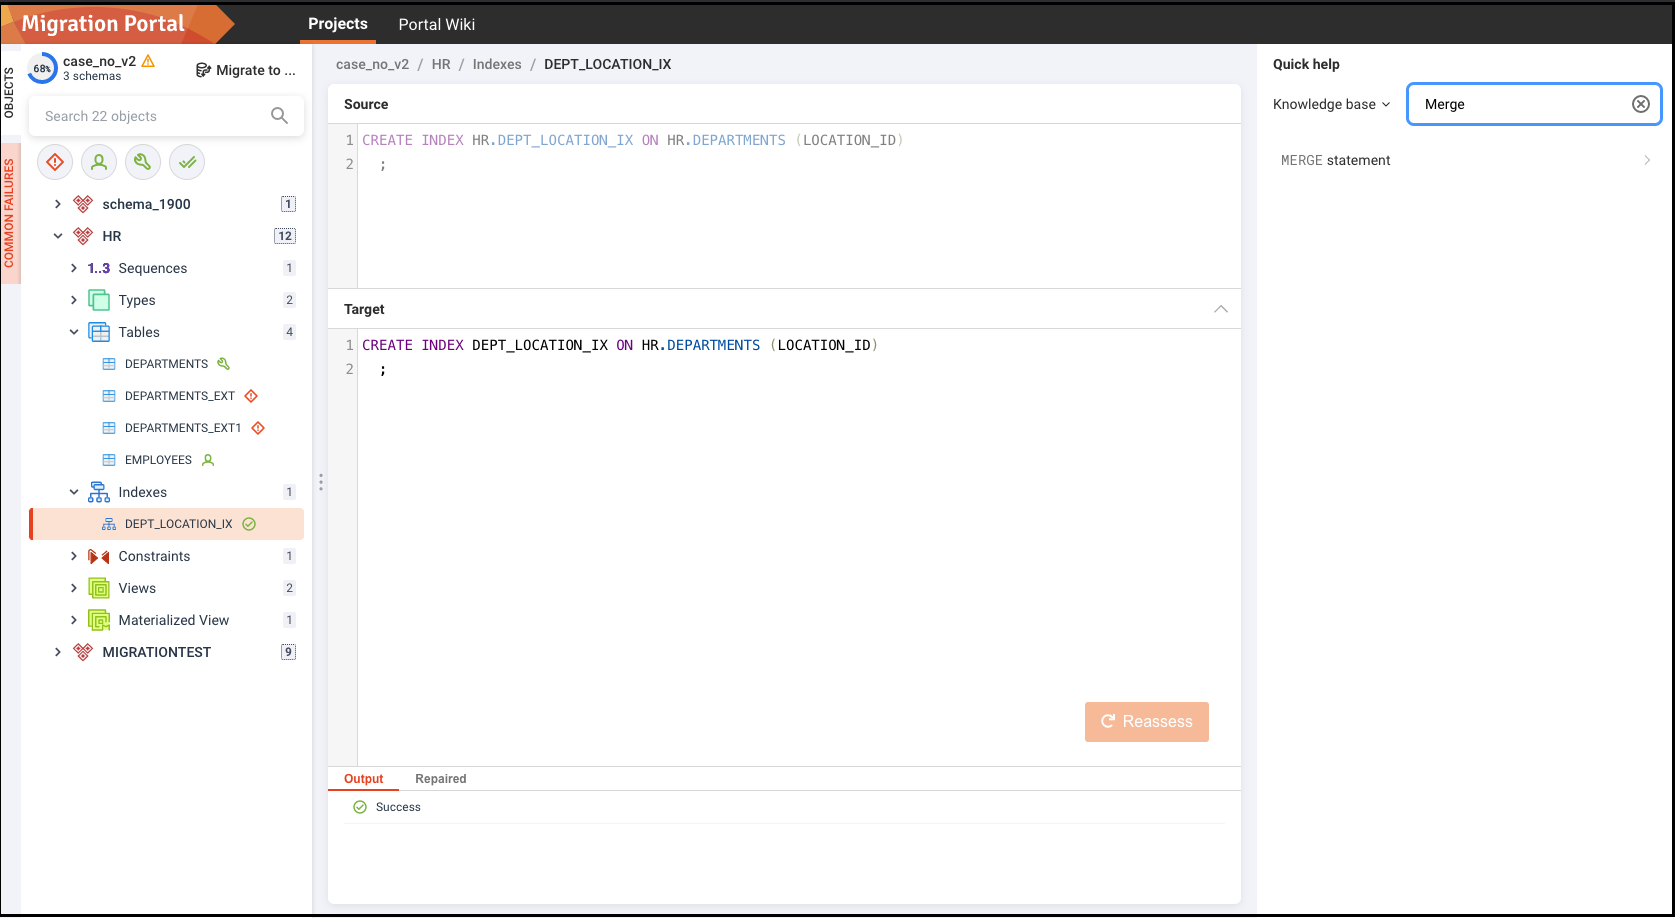Click the Views group icon
The width and height of the screenshot is (1675, 918).
99,588
